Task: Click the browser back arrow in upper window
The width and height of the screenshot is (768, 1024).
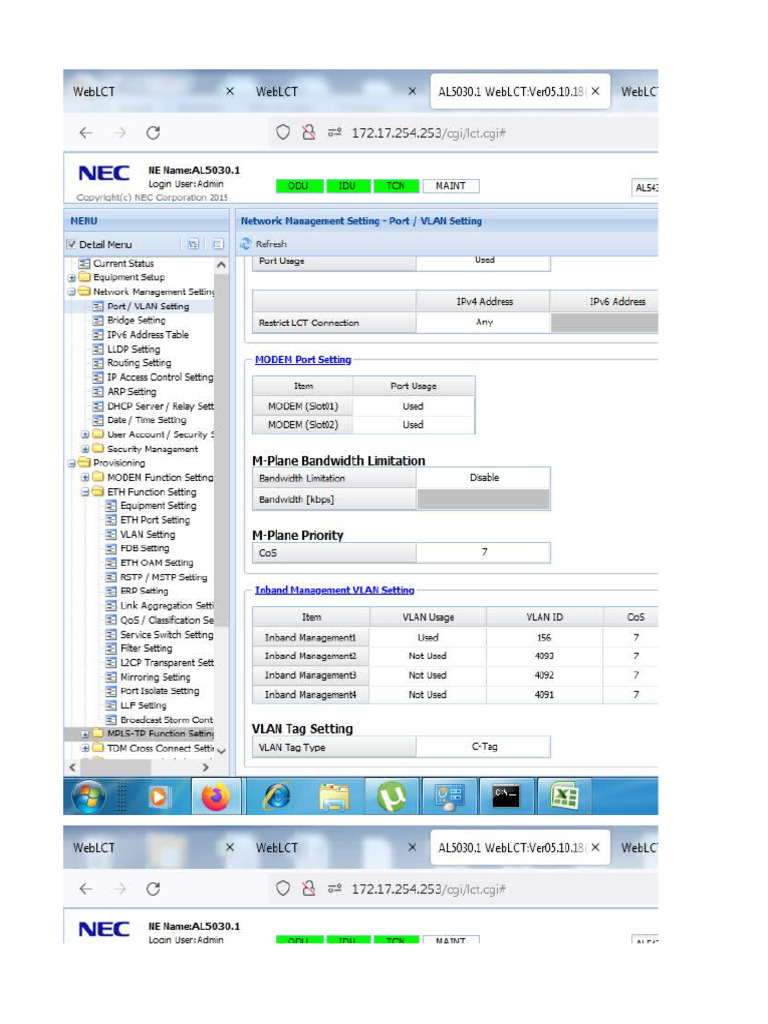Action: 86,133
